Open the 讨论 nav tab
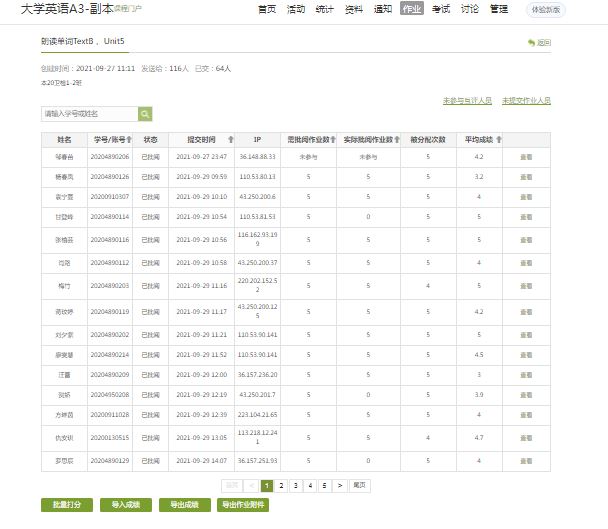The image size is (608, 529). pyautogui.click(x=470, y=9)
